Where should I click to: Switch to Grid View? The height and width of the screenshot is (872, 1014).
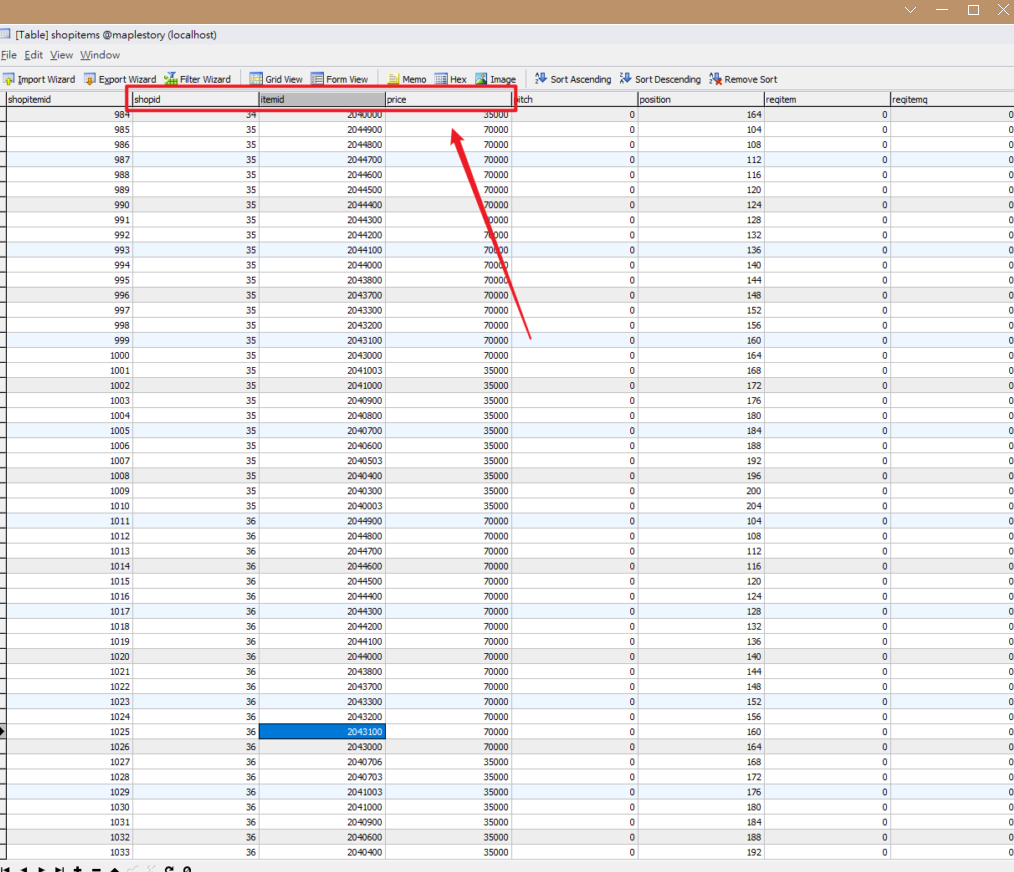tap(276, 79)
